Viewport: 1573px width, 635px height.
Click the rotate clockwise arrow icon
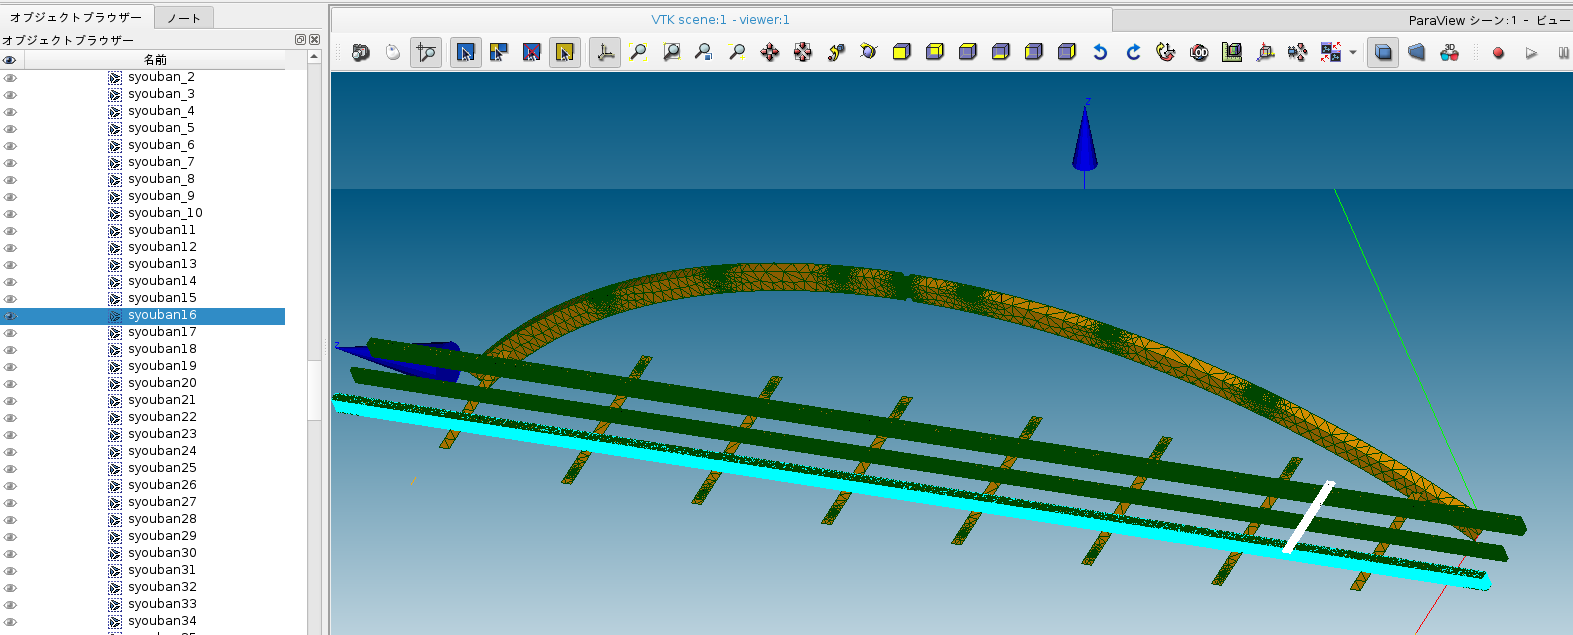[1133, 53]
